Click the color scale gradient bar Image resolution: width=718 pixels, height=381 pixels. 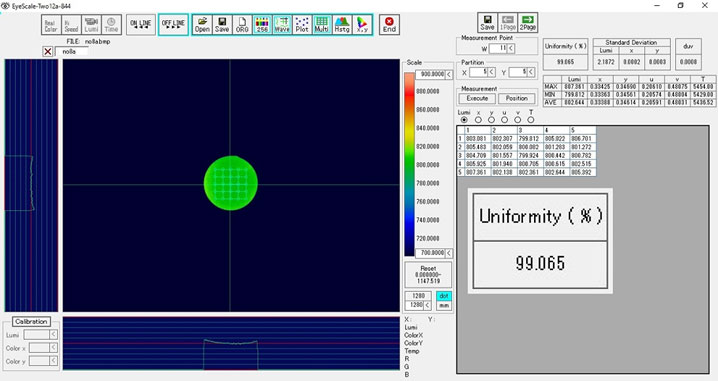pos(409,165)
